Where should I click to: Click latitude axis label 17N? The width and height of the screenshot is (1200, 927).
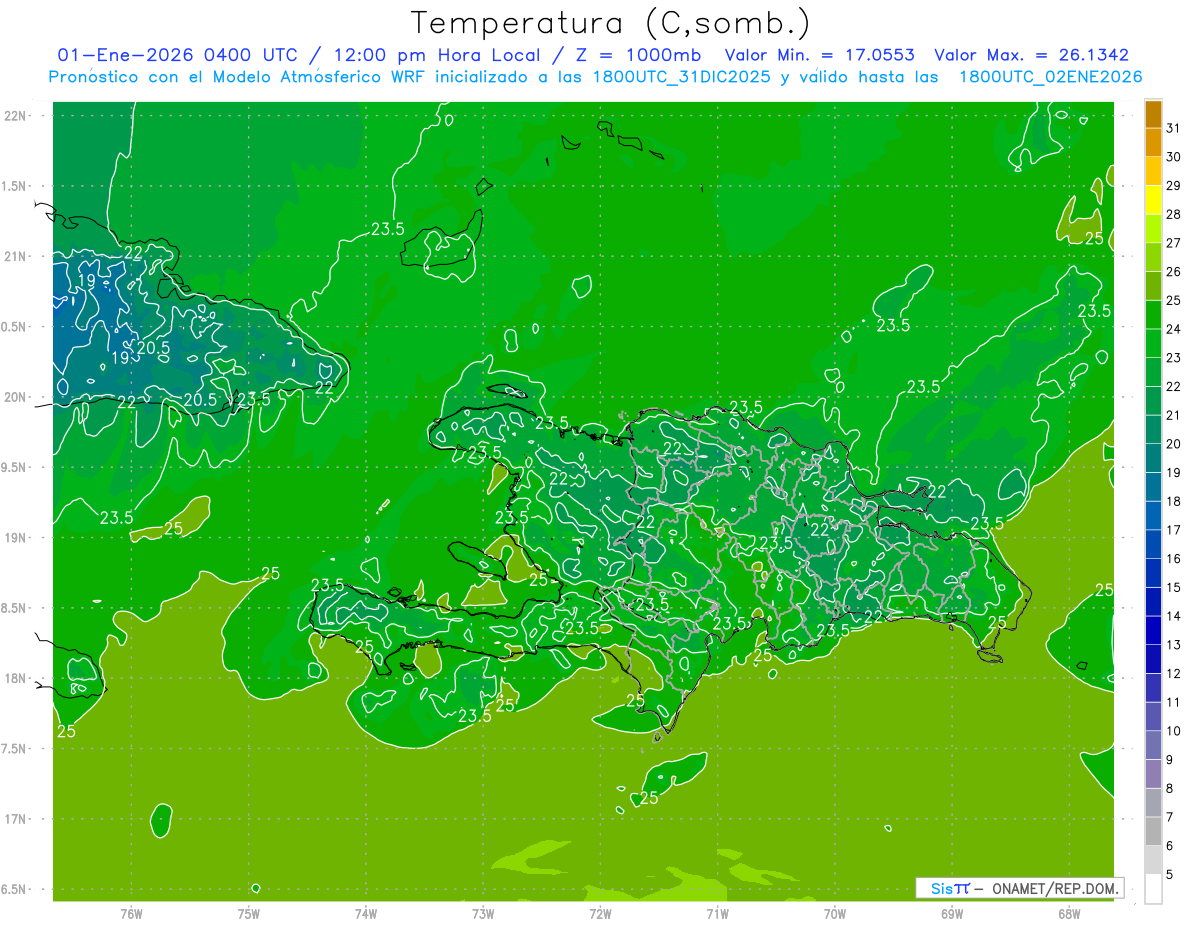click(15, 819)
